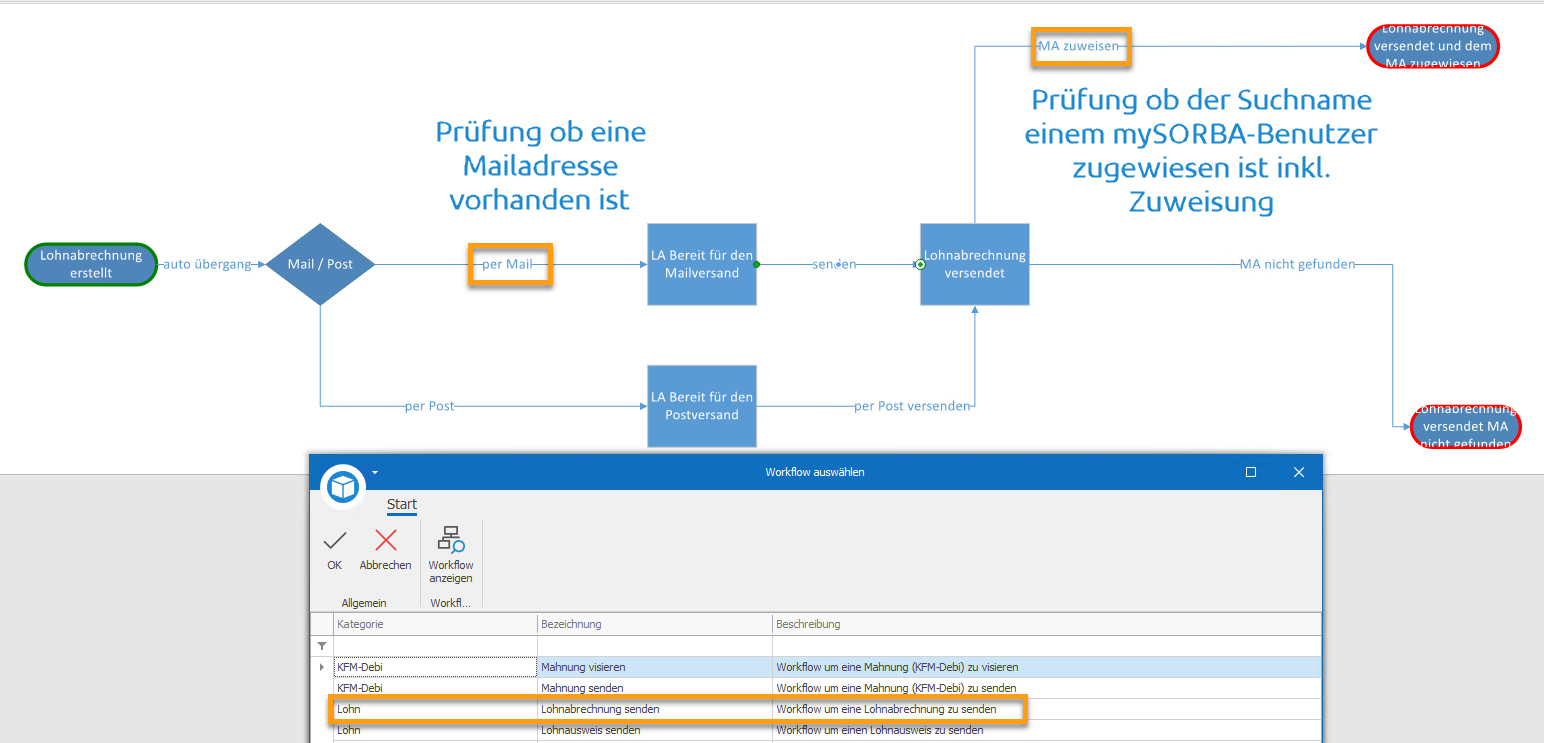1544x743 pixels.
Task: Select the LA Bereit für den Mailversand node
Action: pos(702,264)
